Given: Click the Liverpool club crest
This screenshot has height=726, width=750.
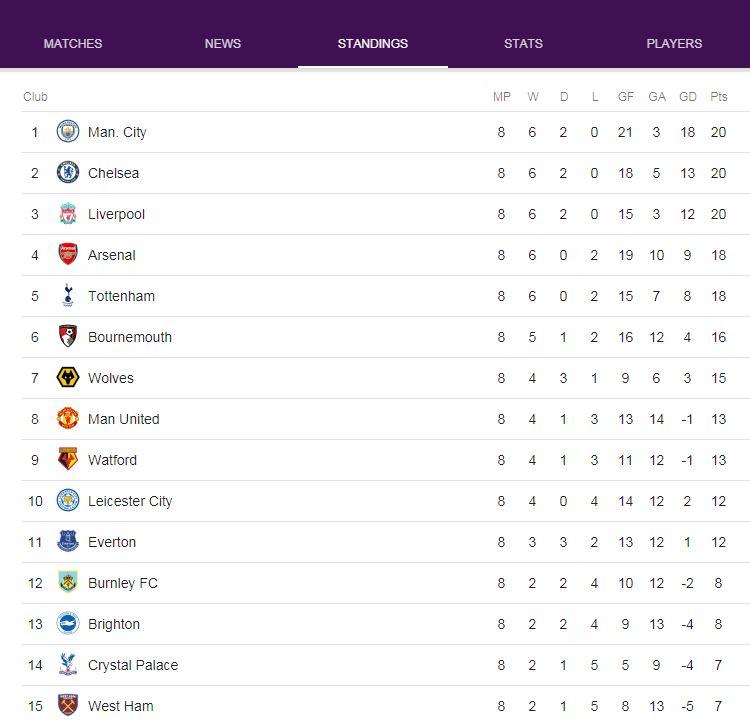Looking at the screenshot, I should pyautogui.click(x=68, y=214).
